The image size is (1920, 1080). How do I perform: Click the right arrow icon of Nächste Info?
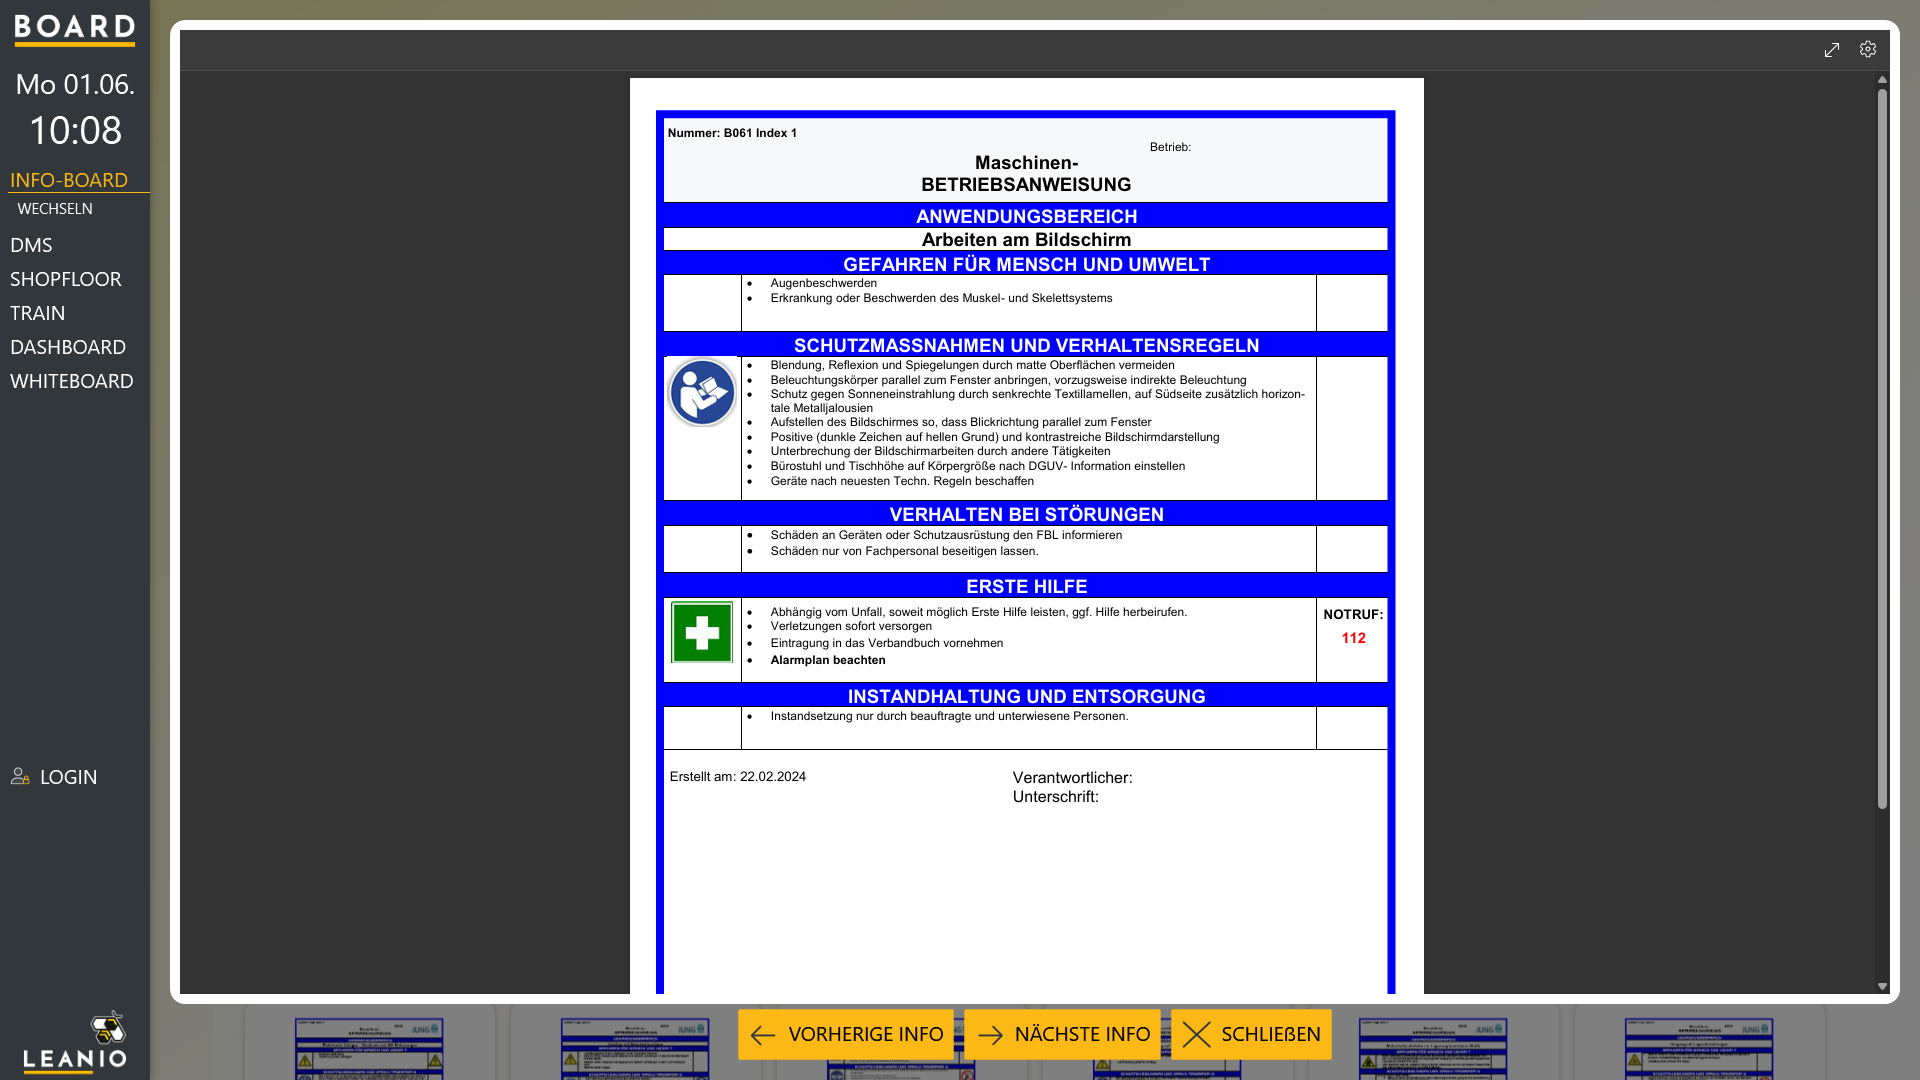click(990, 1035)
